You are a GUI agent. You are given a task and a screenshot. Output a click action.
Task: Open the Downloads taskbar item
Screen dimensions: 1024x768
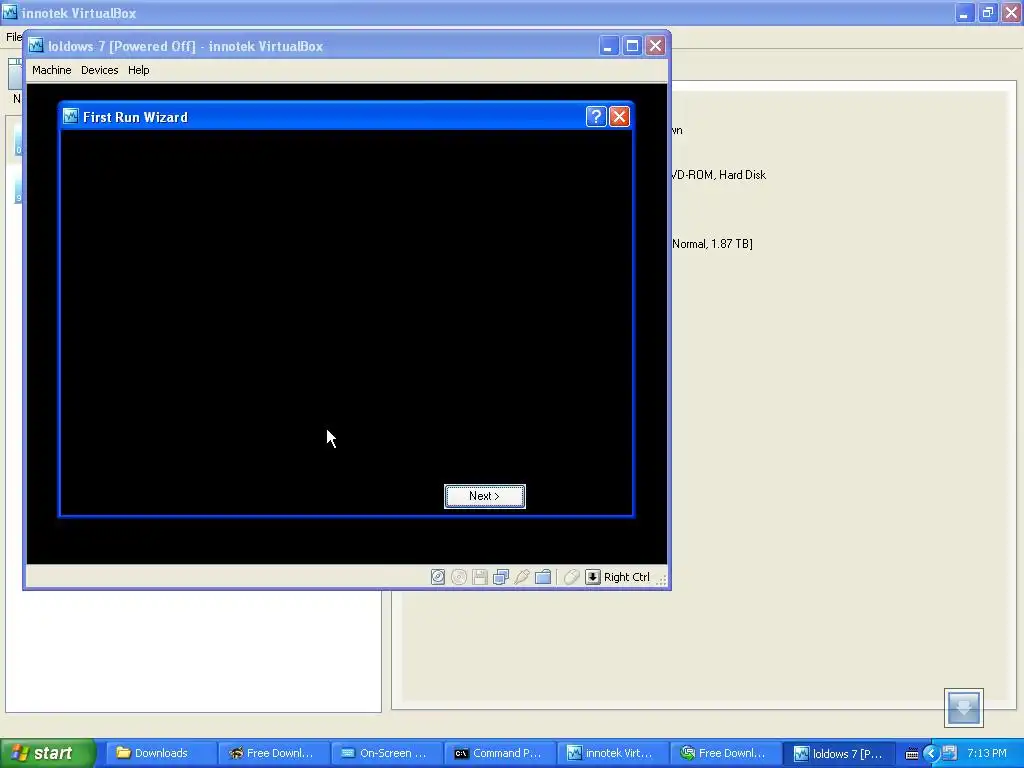coord(161,753)
